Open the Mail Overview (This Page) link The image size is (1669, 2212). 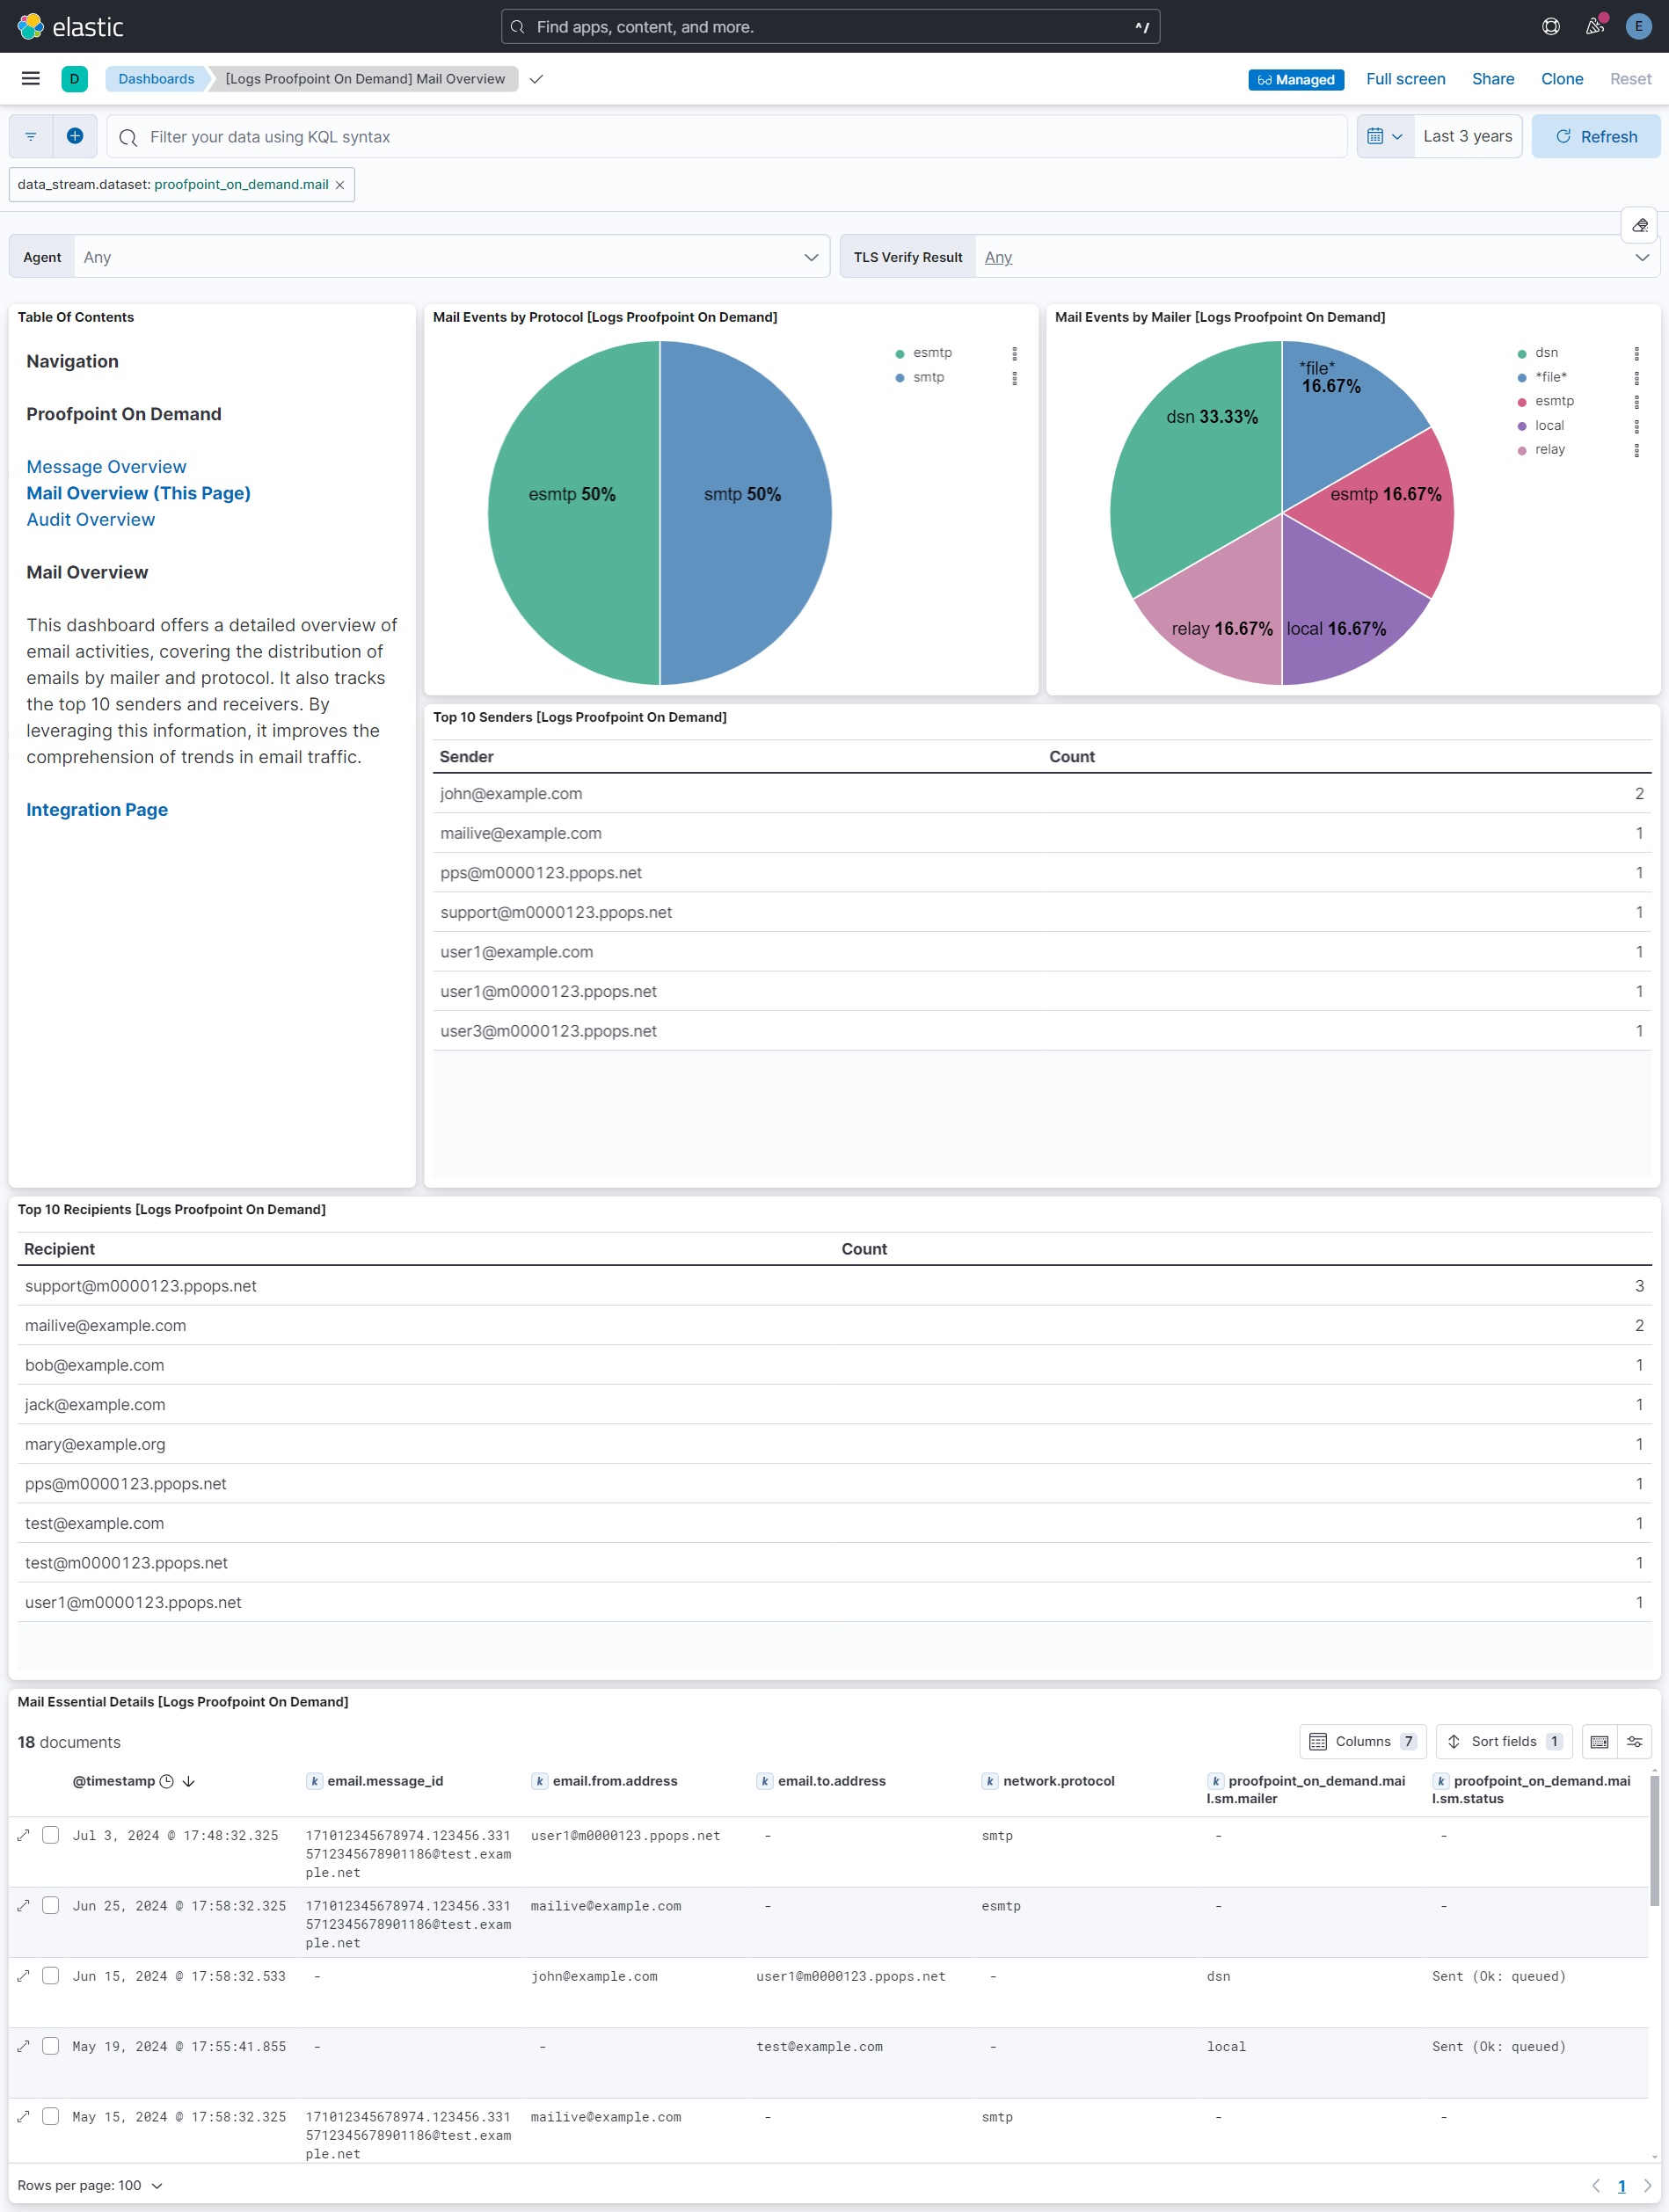[x=138, y=493]
